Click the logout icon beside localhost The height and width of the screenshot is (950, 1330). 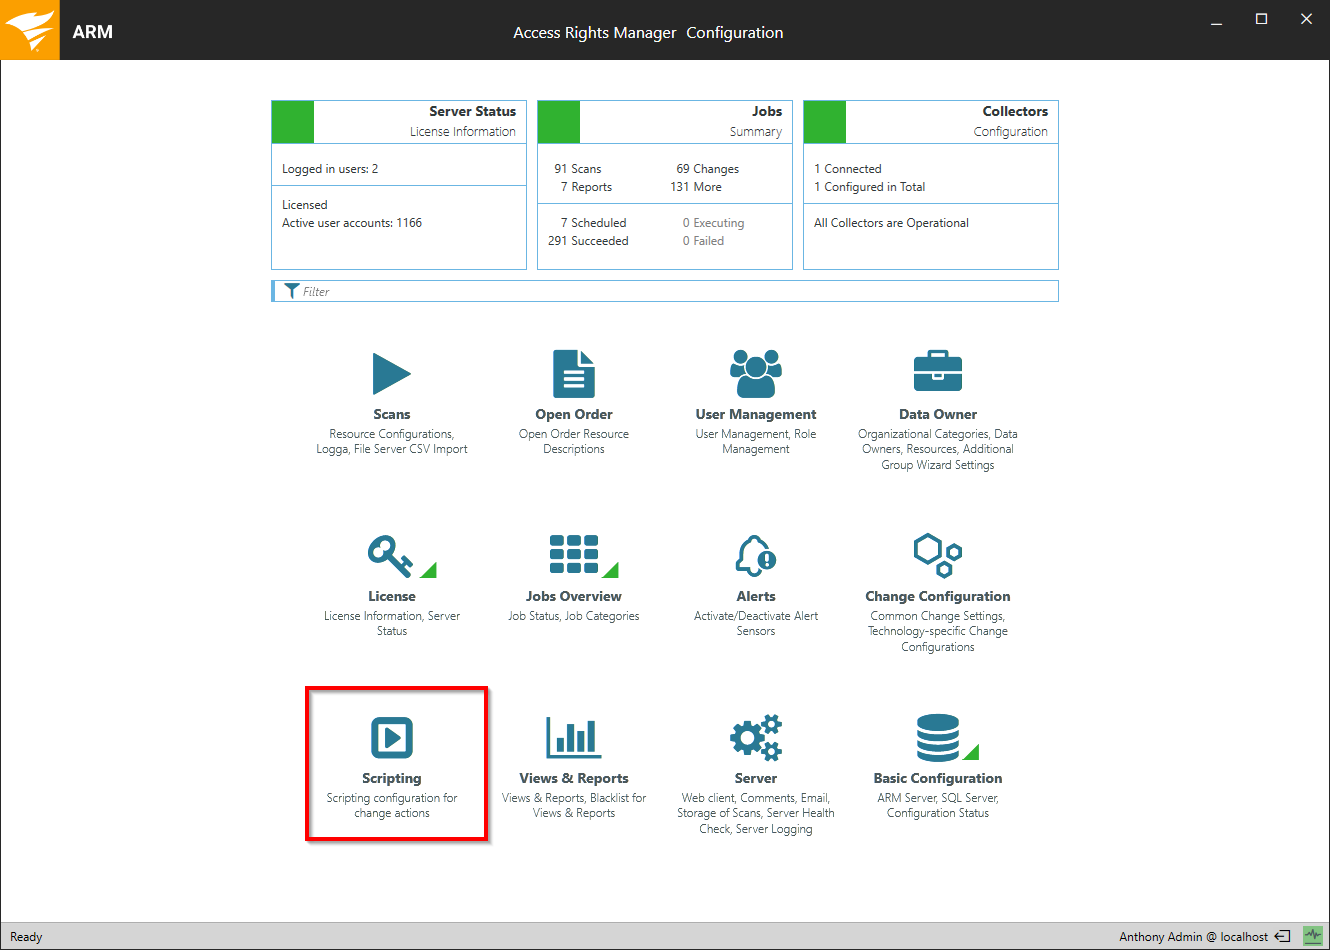pyautogui.click(x=1282, y=937)
